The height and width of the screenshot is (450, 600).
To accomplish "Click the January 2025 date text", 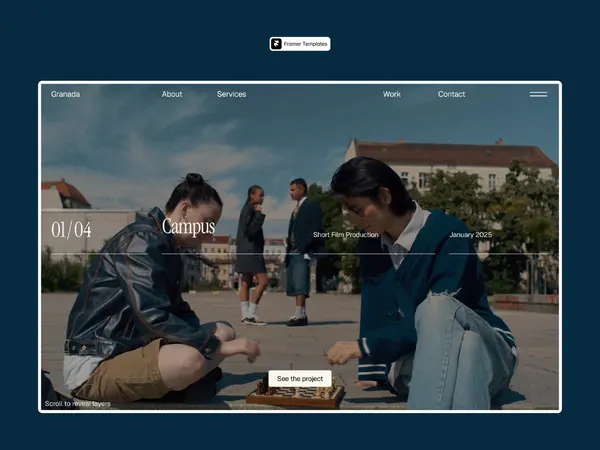I will 471,235.
